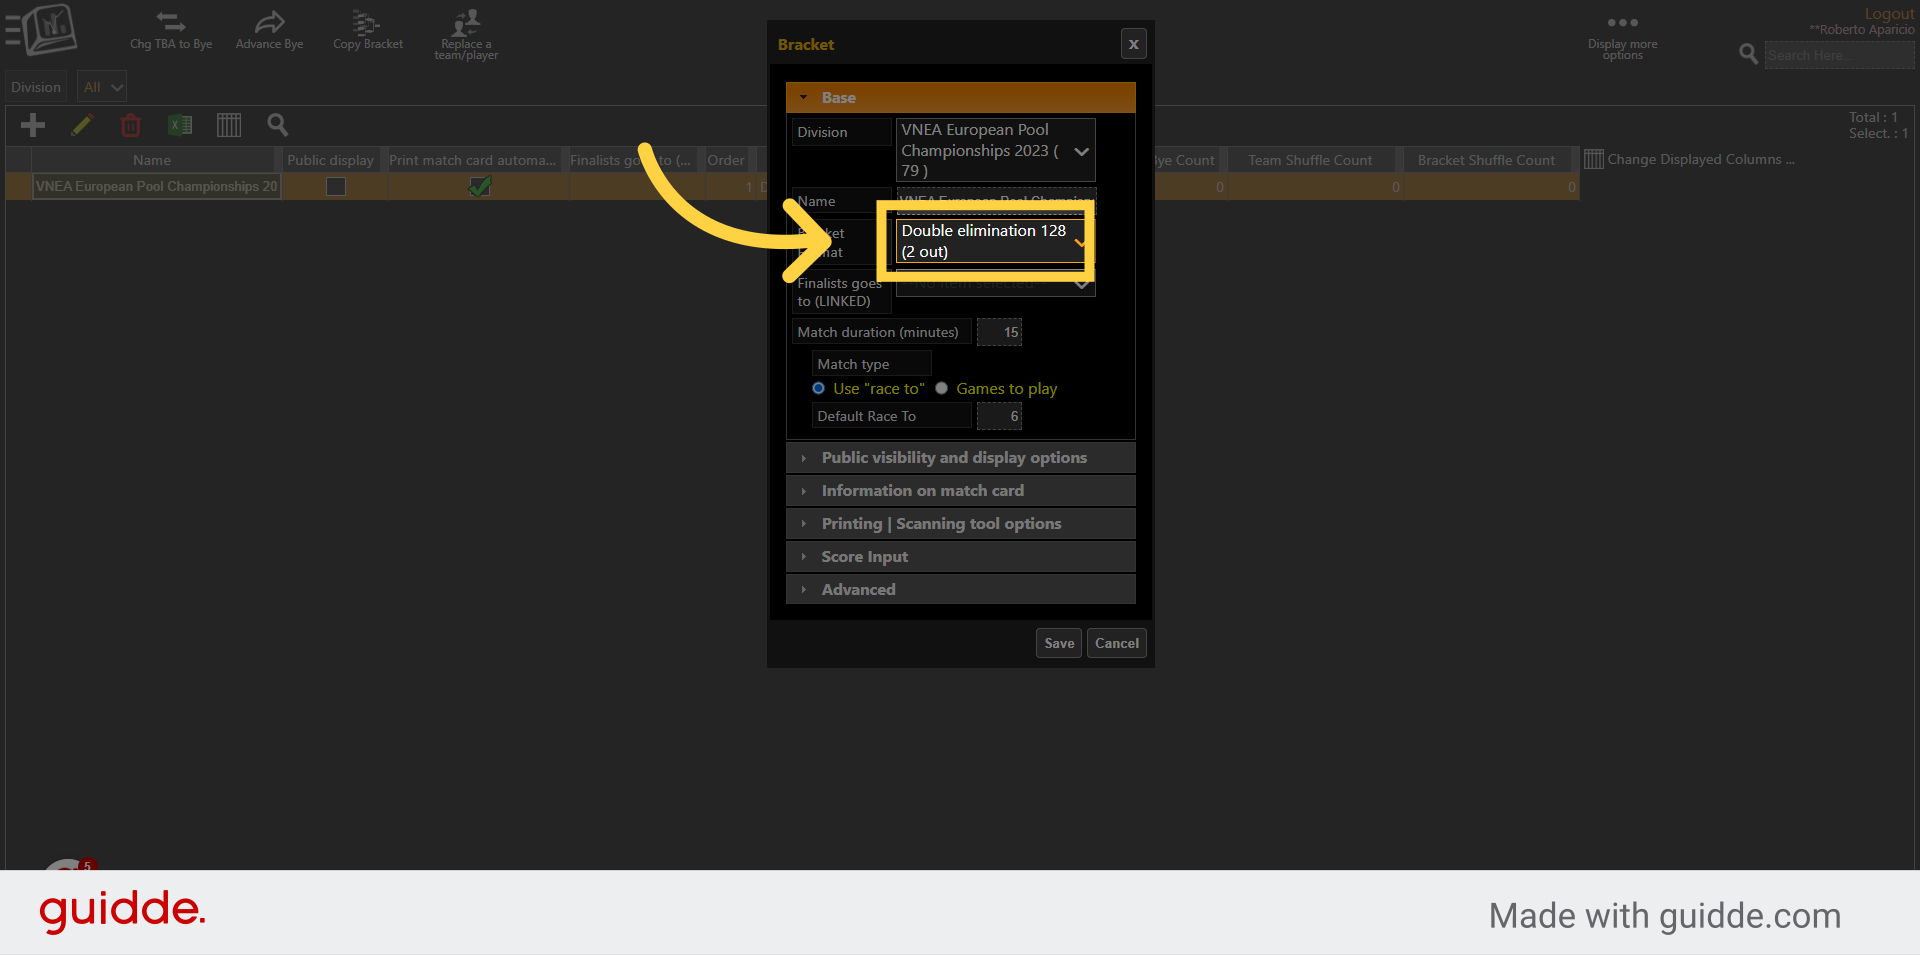Click the Search Here input box
The image size is (1920, 955).
pos(1839,55)
